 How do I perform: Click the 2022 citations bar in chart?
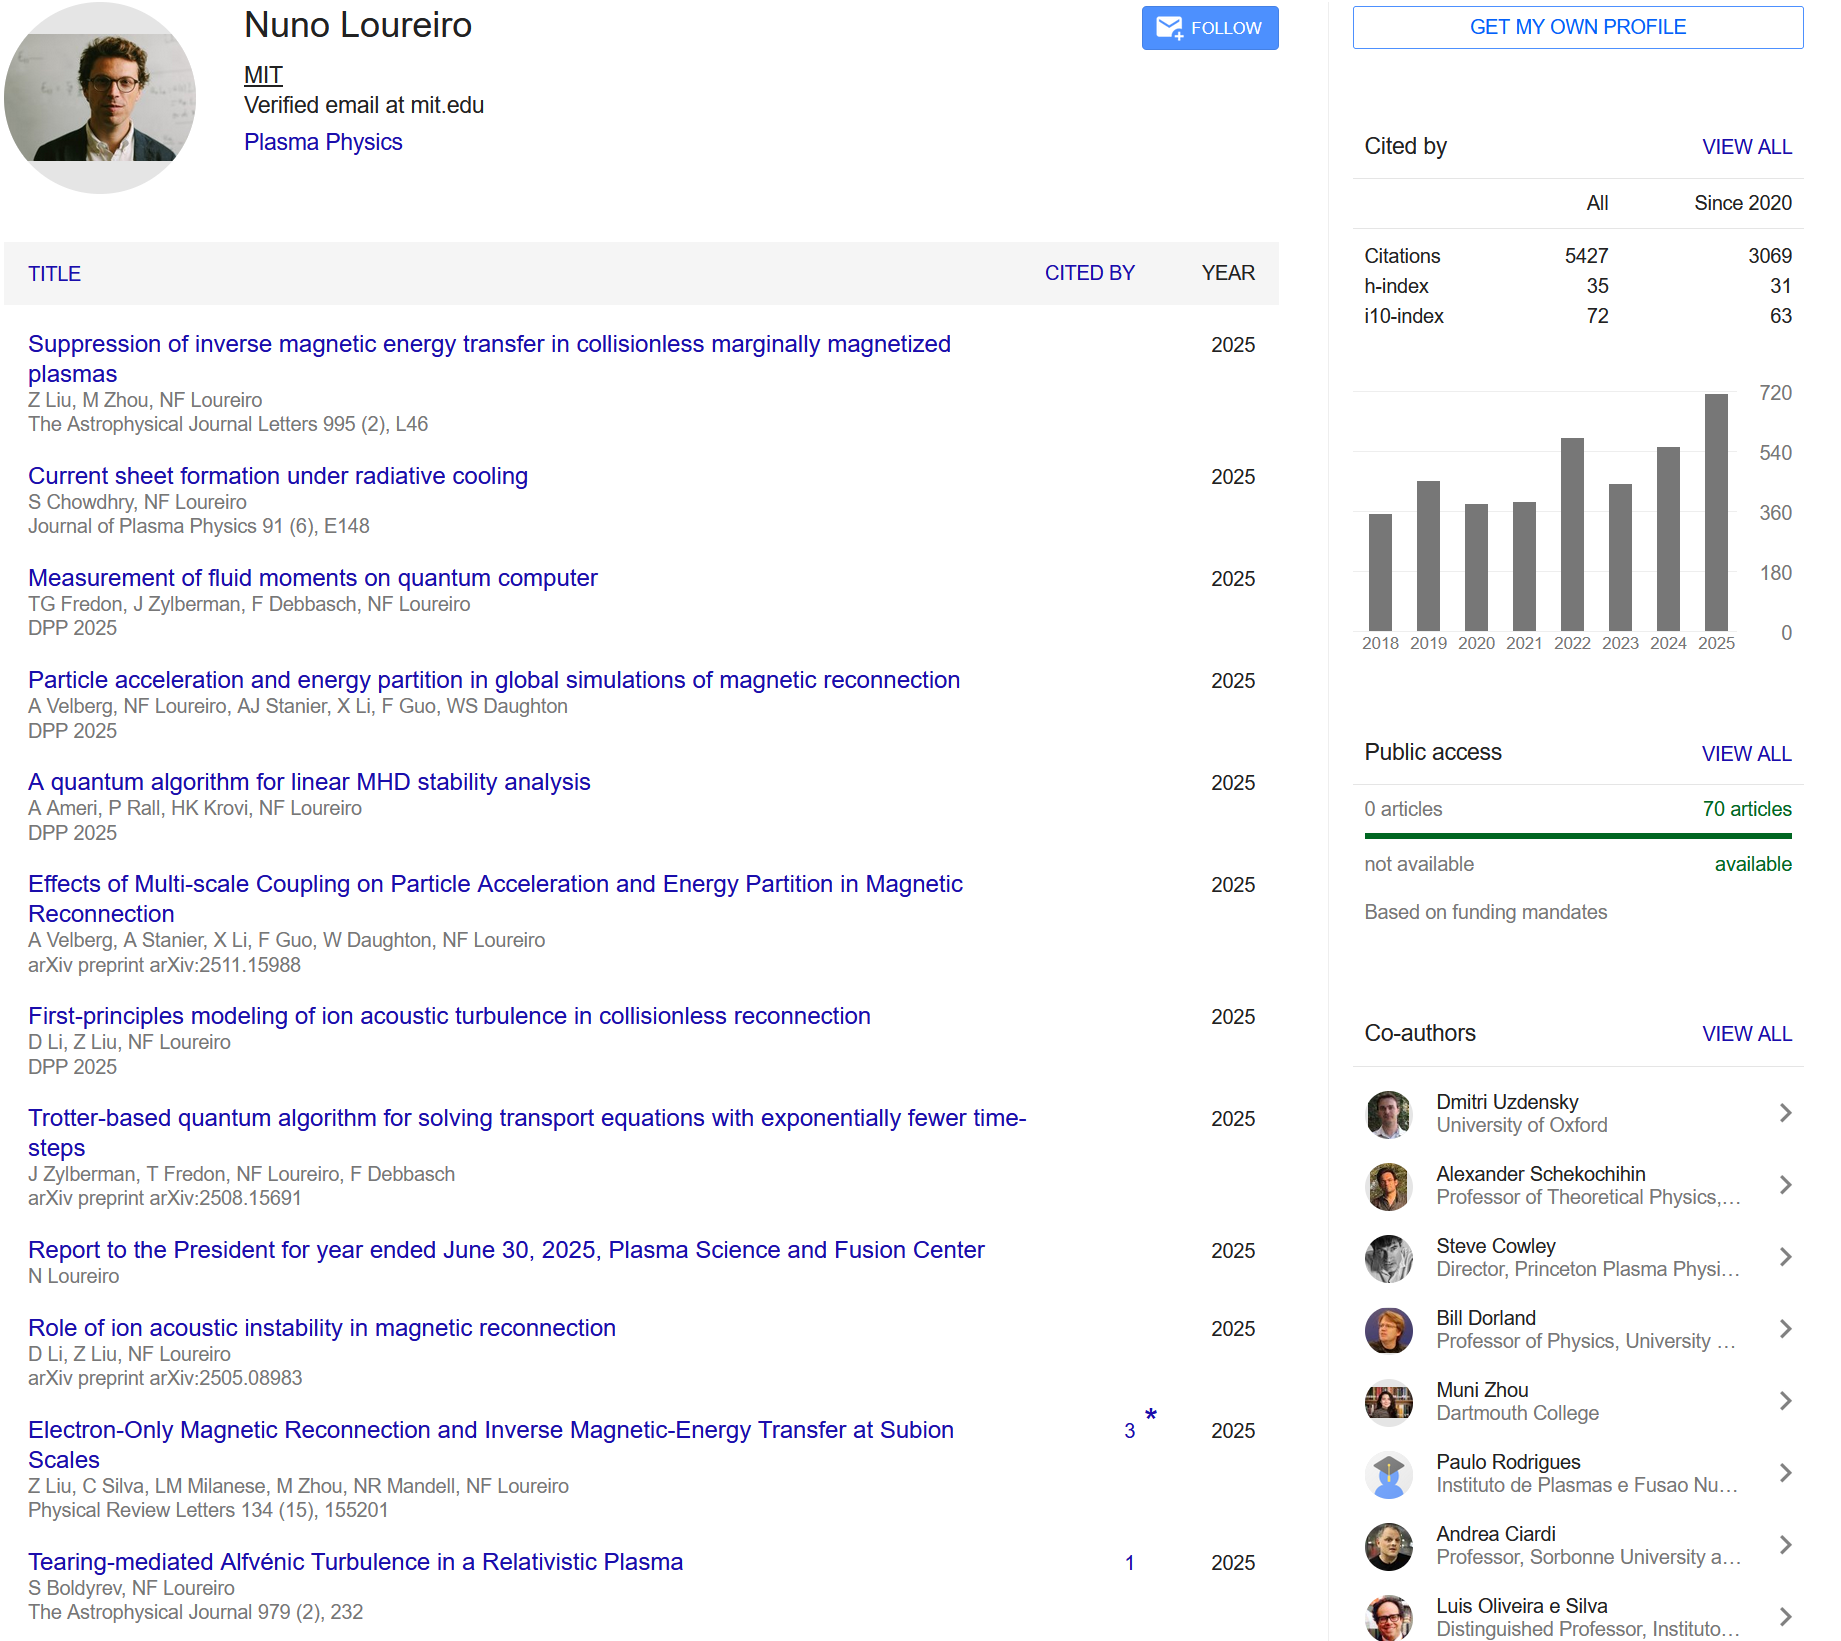(x=1572, y=534)
